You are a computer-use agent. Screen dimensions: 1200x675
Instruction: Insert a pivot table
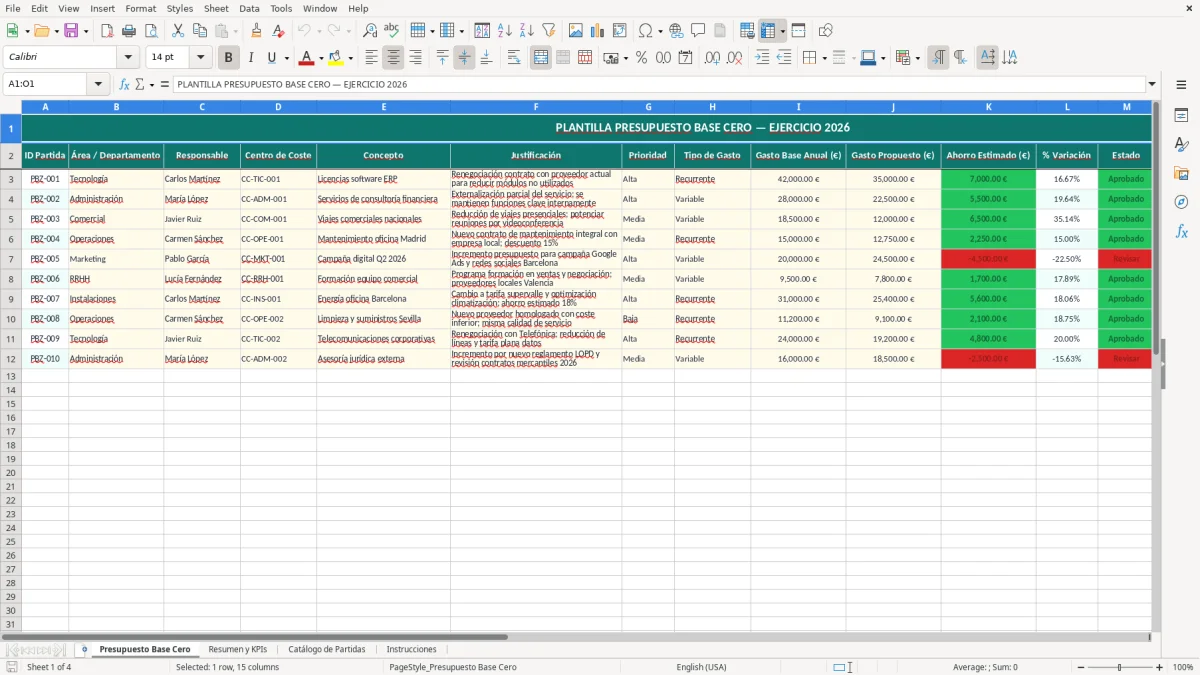(620, 31)
